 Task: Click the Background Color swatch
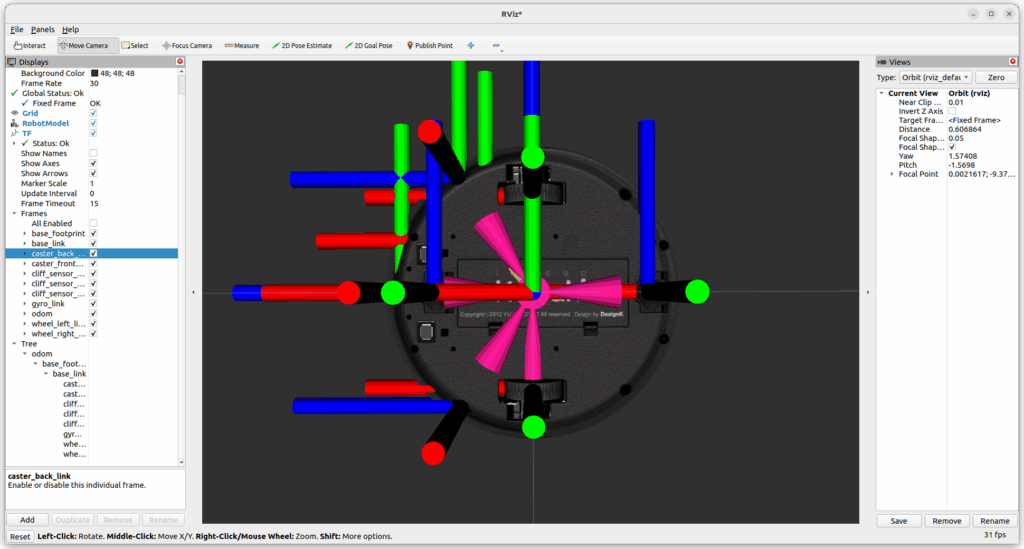(x=94, y=73)
